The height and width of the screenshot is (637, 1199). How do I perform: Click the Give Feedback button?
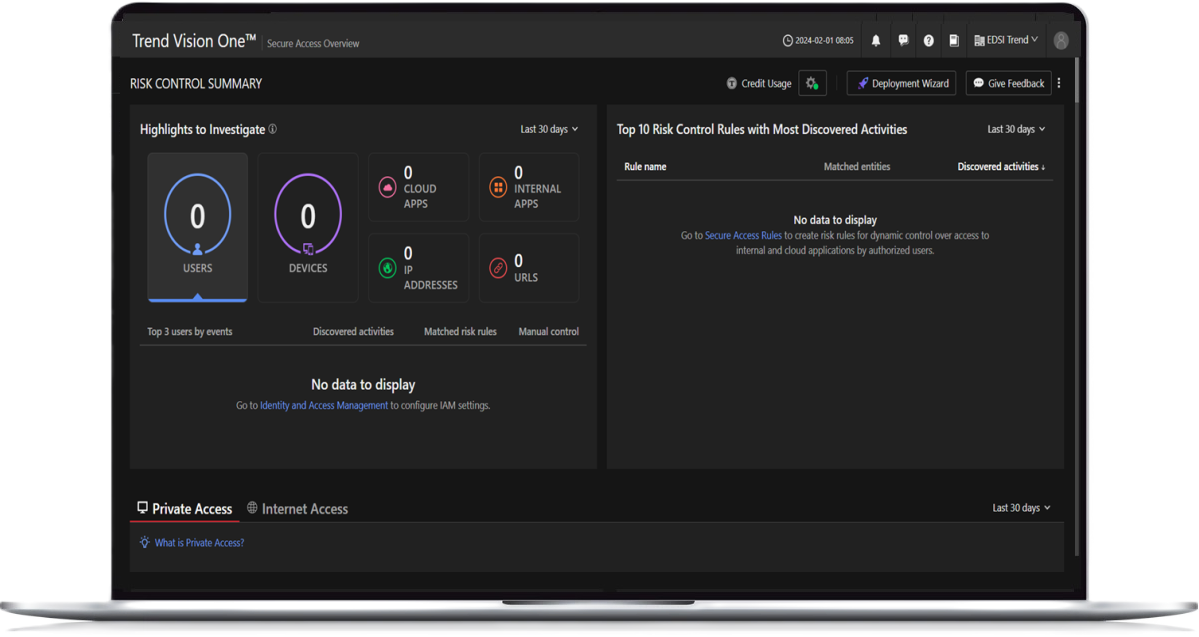click(1009, 83)
